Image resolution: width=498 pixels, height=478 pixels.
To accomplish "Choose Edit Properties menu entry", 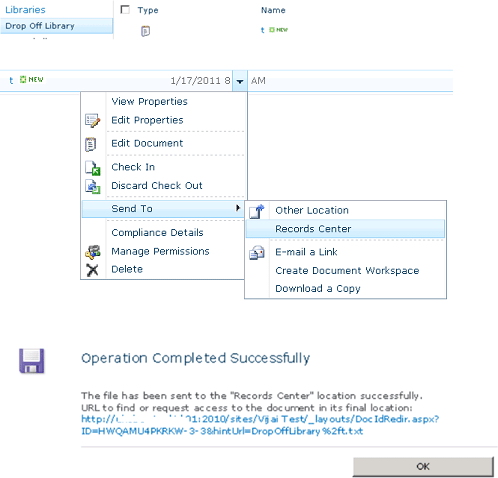I will [147, 120].
